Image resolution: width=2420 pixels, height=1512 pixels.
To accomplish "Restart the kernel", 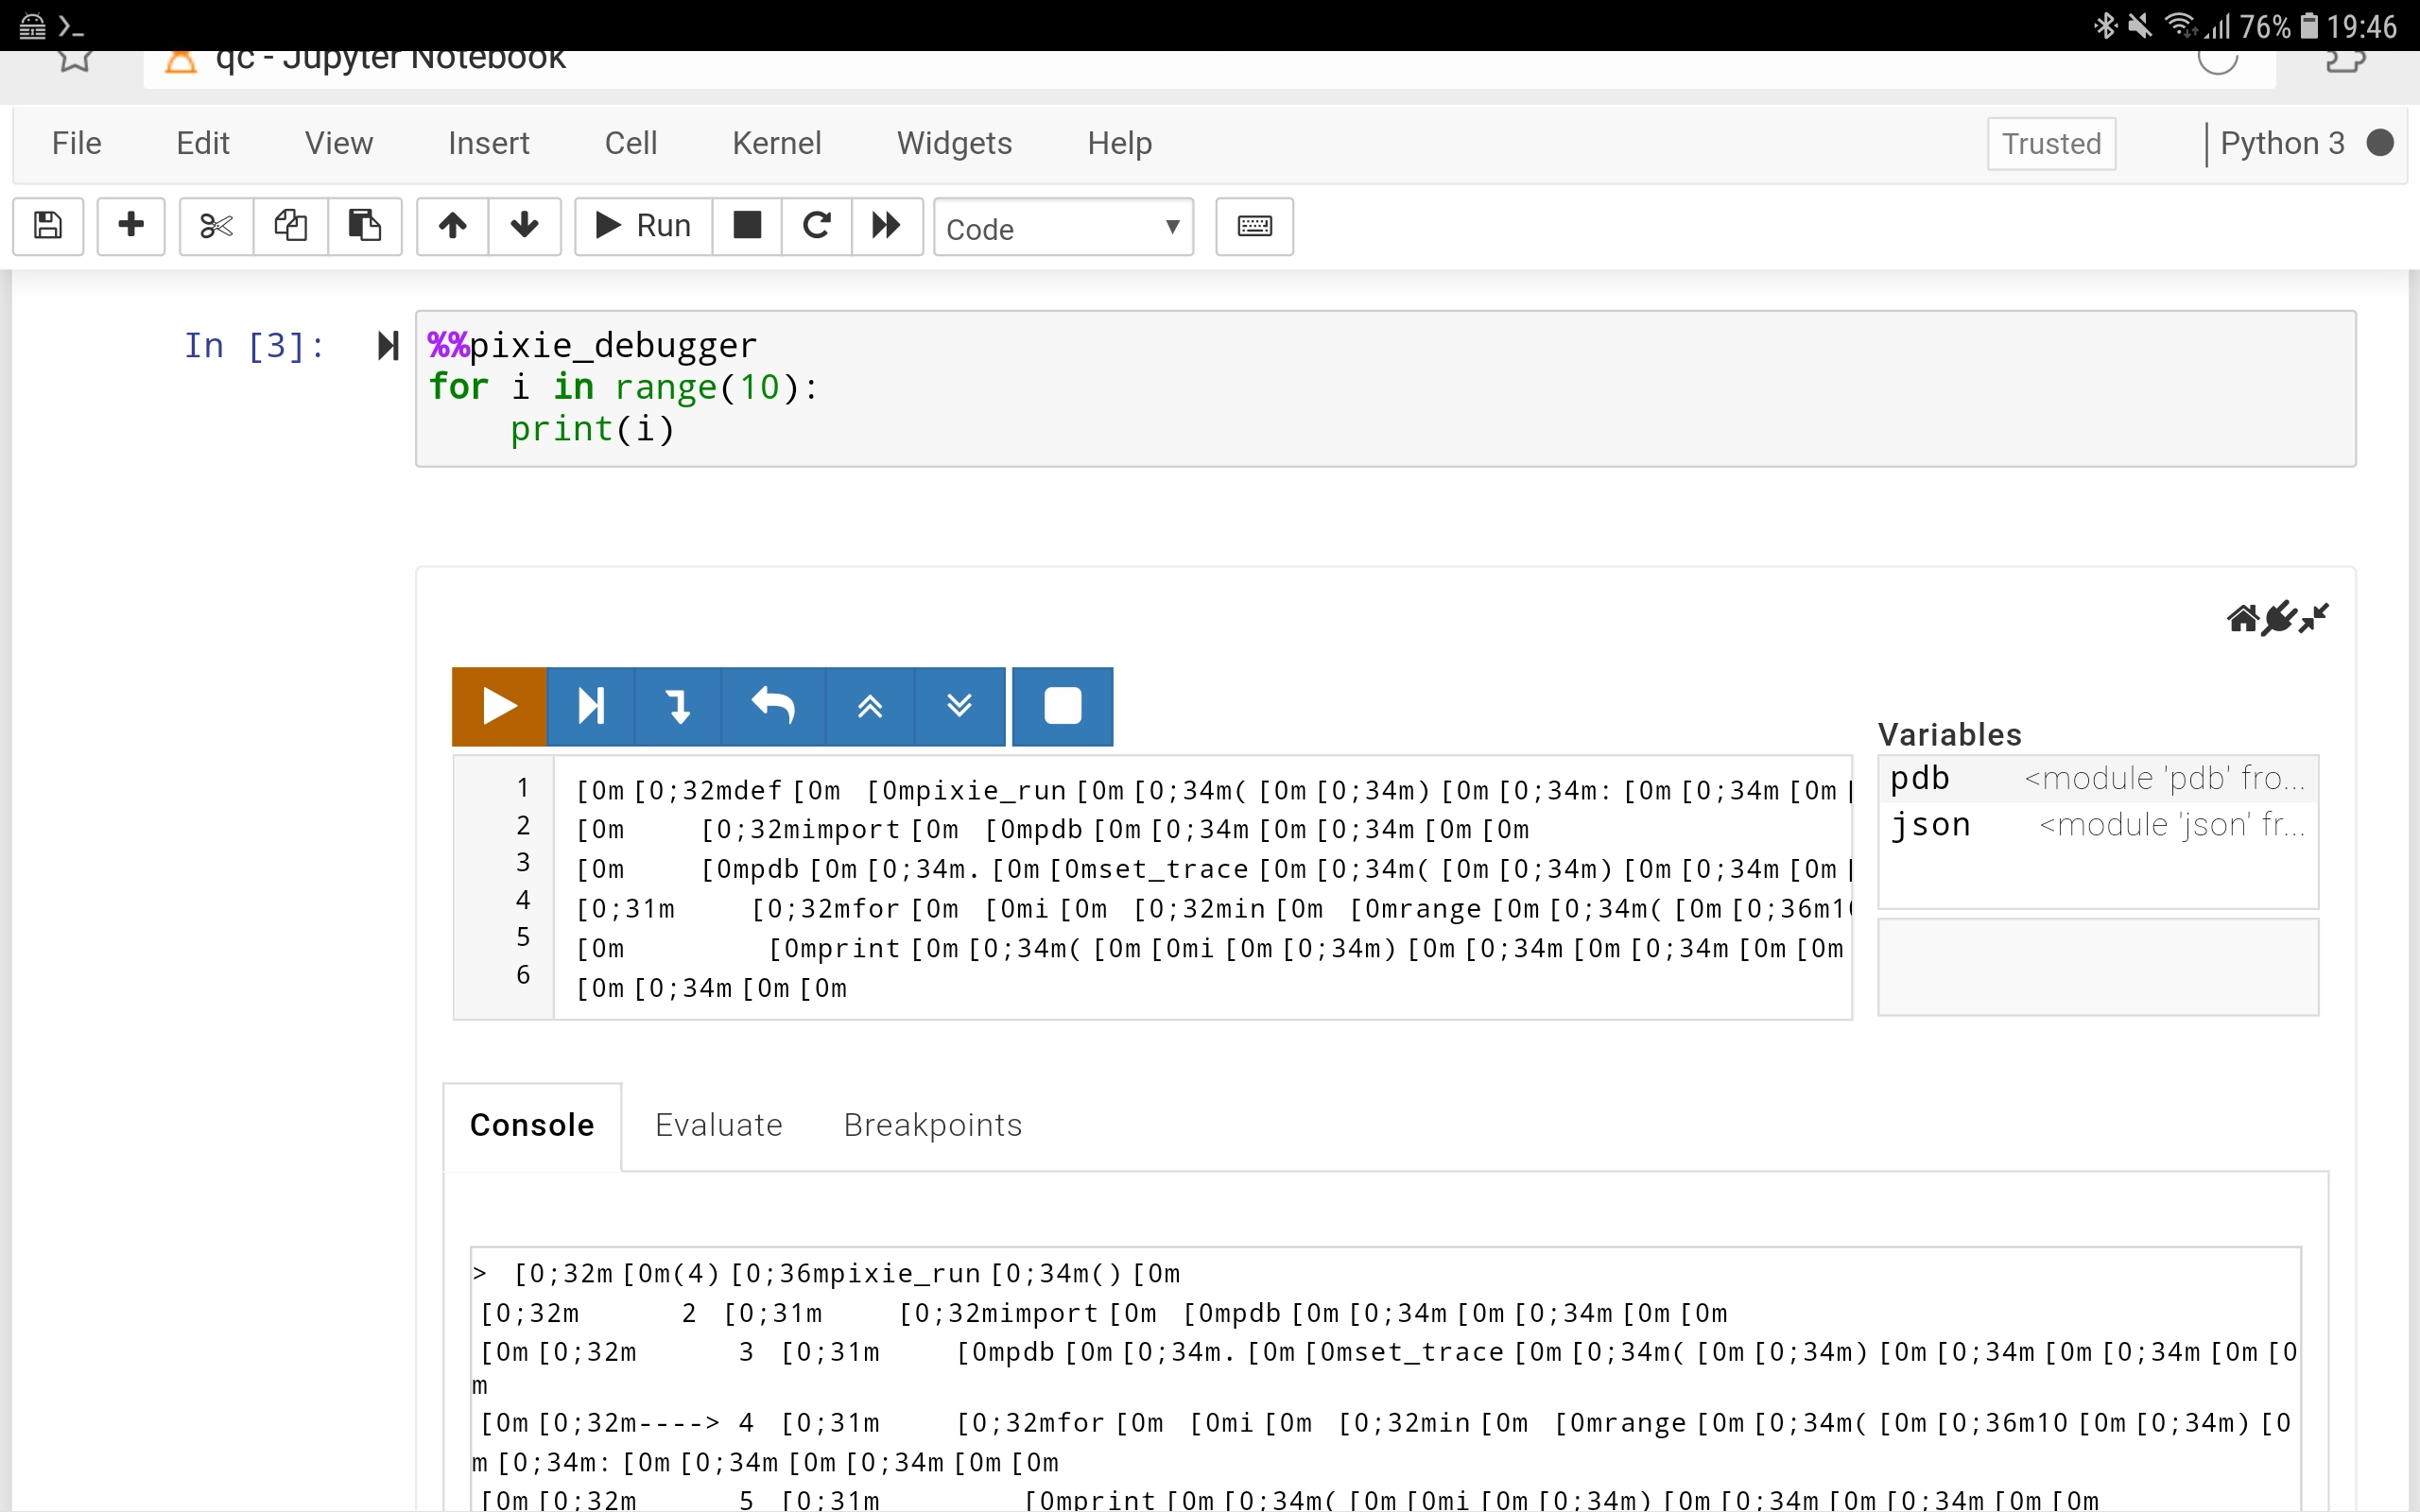I will tap(816, 227).
